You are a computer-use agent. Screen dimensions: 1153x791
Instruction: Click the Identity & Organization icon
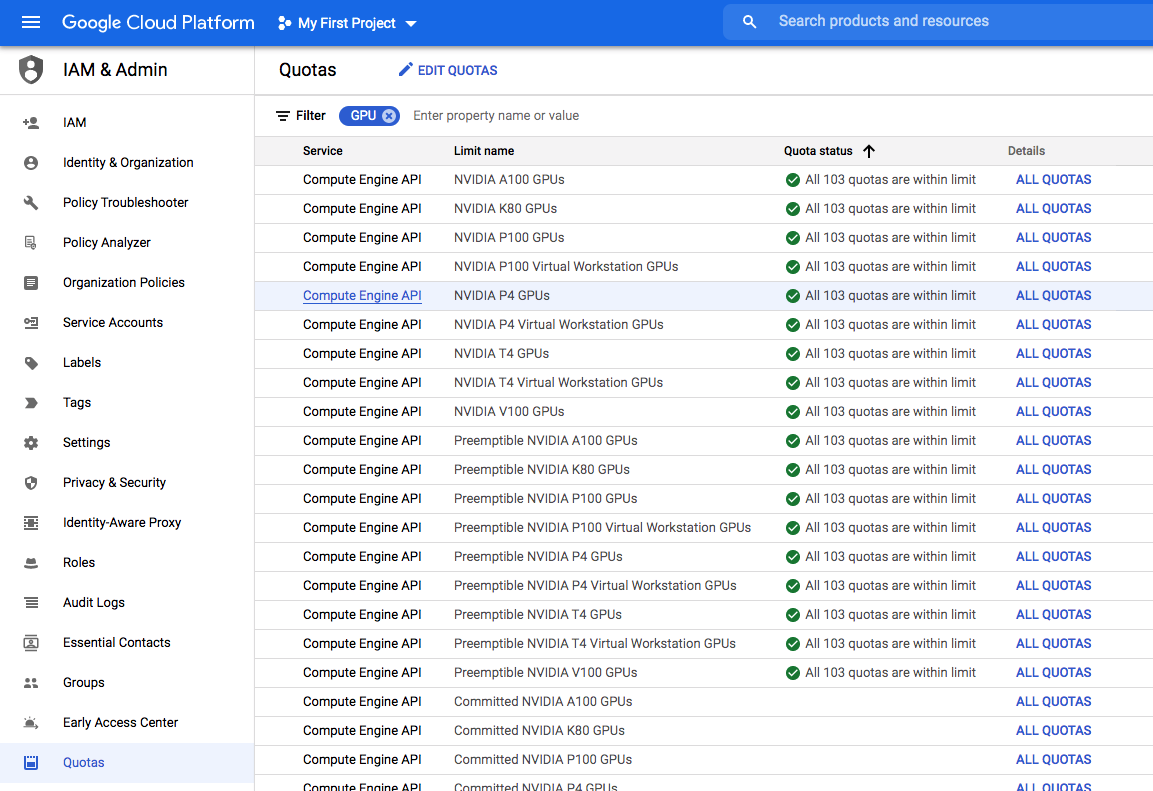pos(31,162)
